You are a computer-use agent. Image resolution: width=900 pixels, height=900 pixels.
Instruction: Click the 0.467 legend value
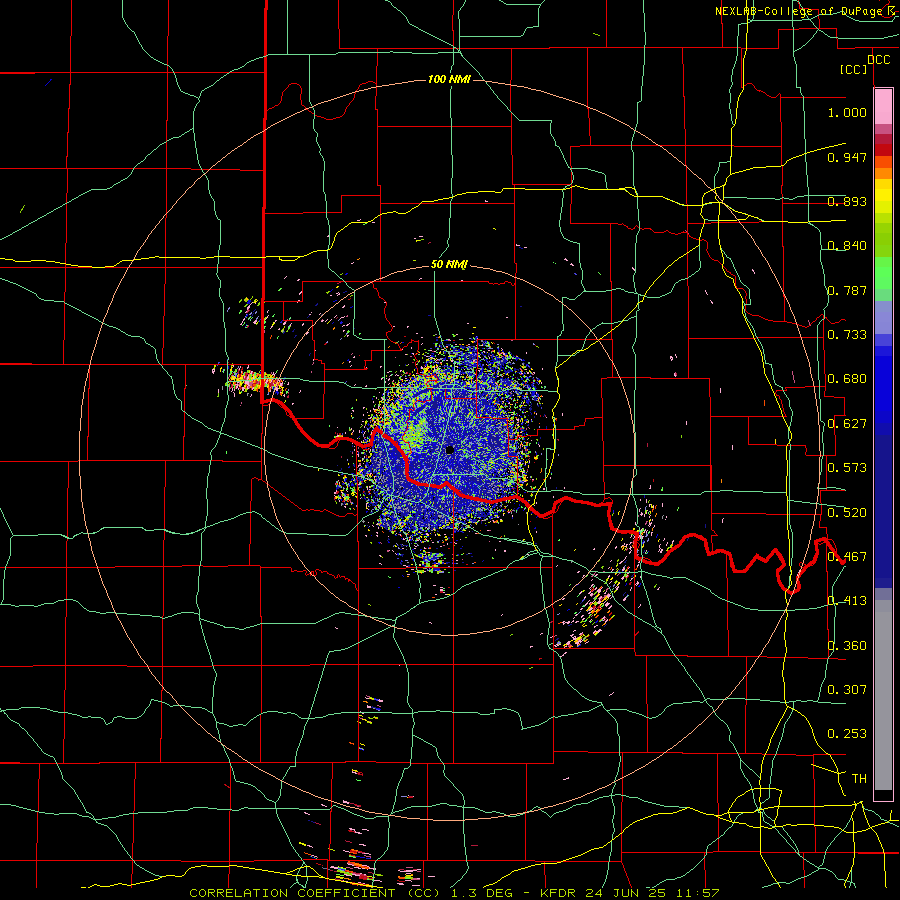(x=847, y=557)
